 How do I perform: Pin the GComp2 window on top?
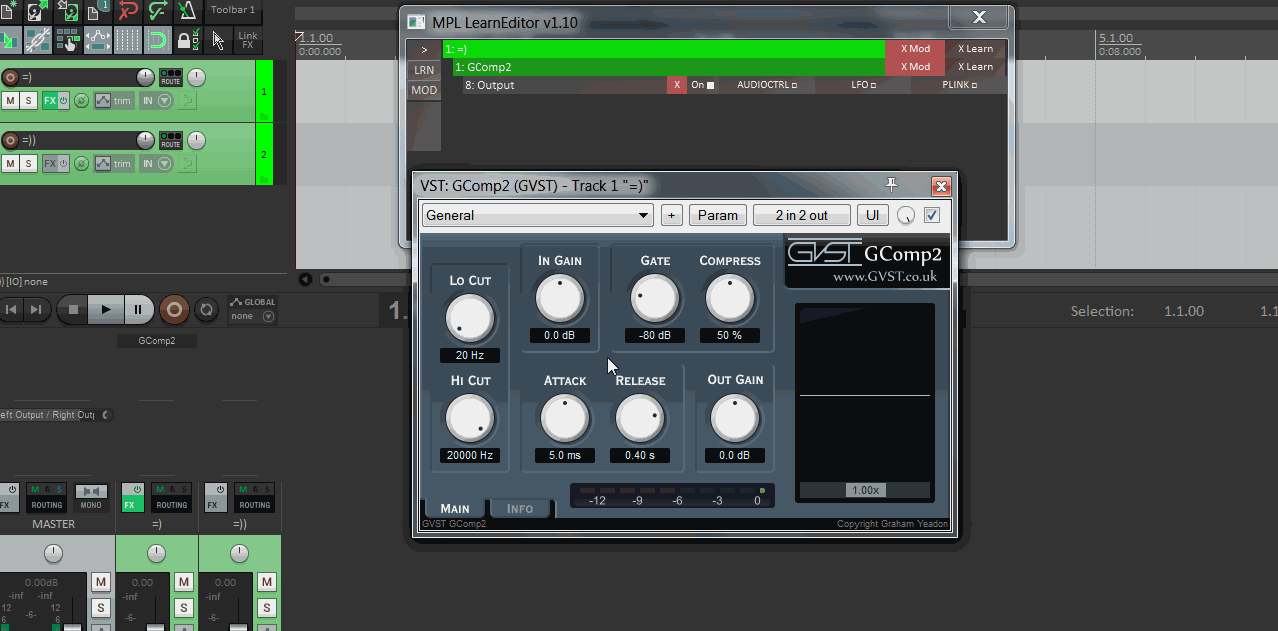(892, 185)
